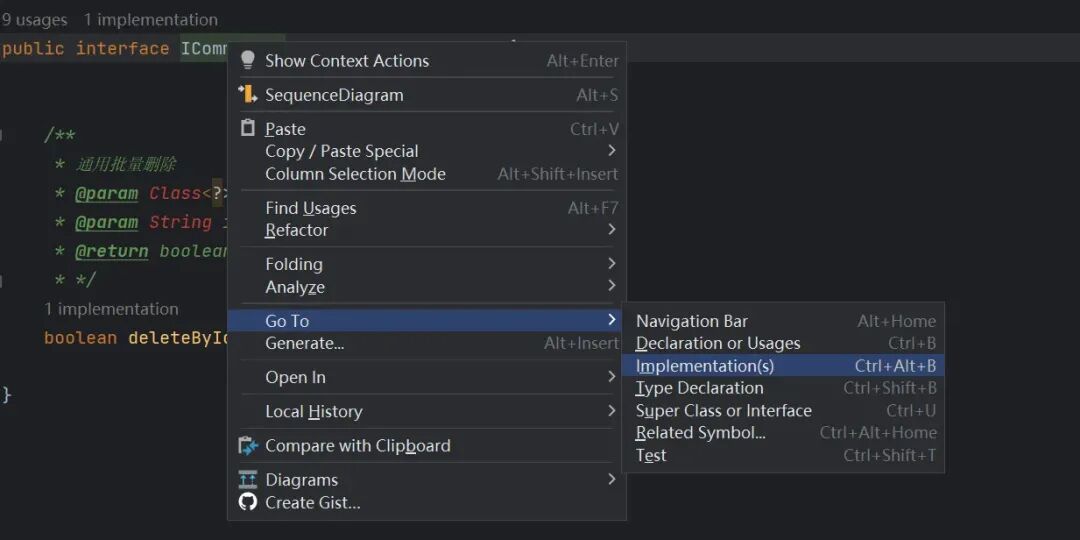Expand the Copy / Paste Special submenu arrow
This screenshot has width=1080, height=540.
coord(612,151)
